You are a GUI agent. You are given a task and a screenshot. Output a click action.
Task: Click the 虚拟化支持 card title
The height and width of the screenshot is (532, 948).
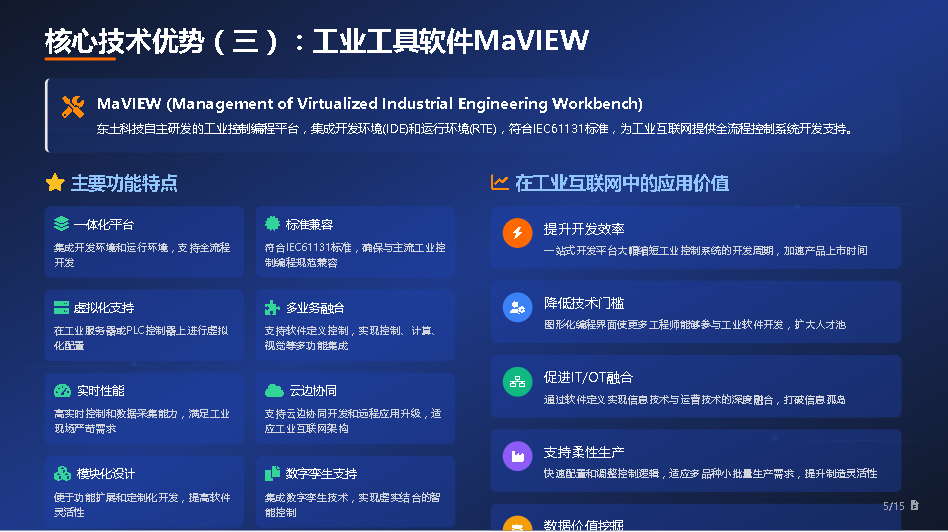(104, 308)
